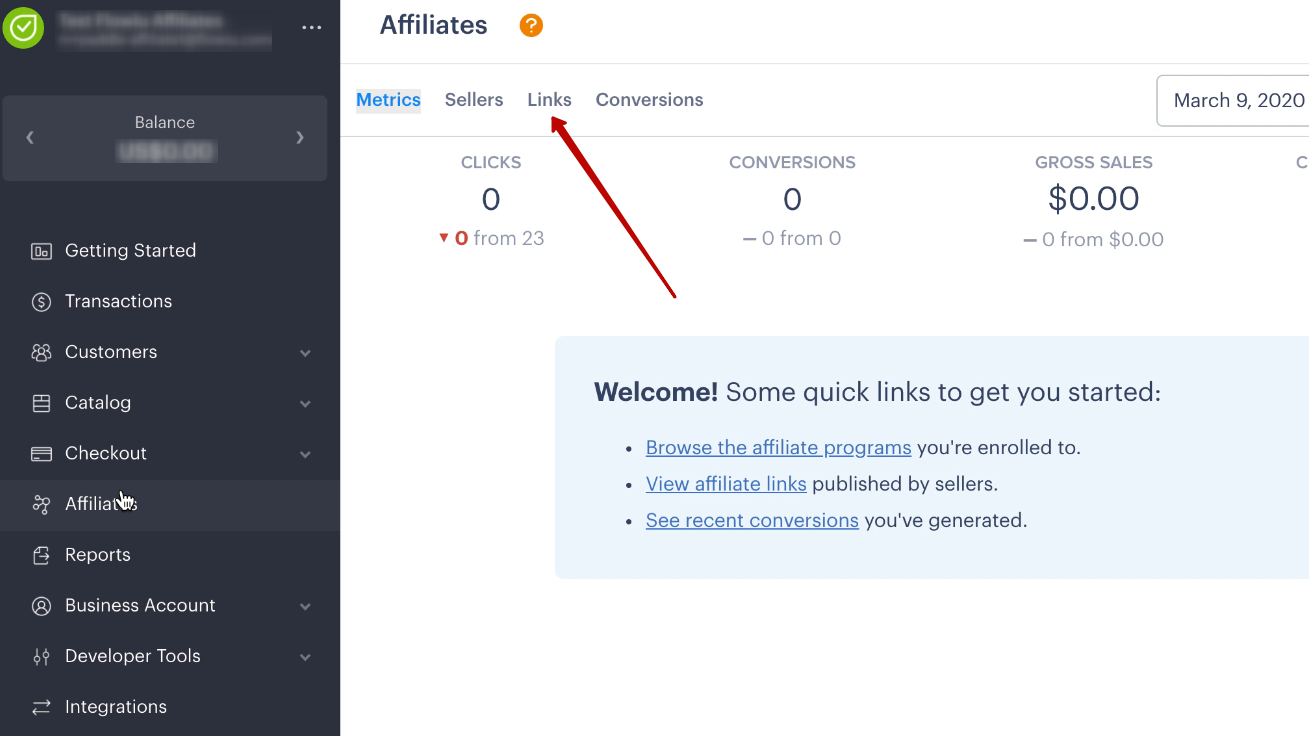Screen dimensions: 1309x736
Task: Click the Developer Tools icon
Action: point(41,657)
